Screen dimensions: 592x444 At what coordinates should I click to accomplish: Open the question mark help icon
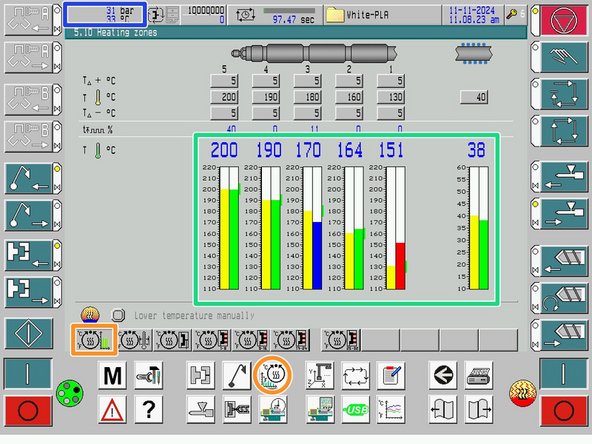(149, 410)
